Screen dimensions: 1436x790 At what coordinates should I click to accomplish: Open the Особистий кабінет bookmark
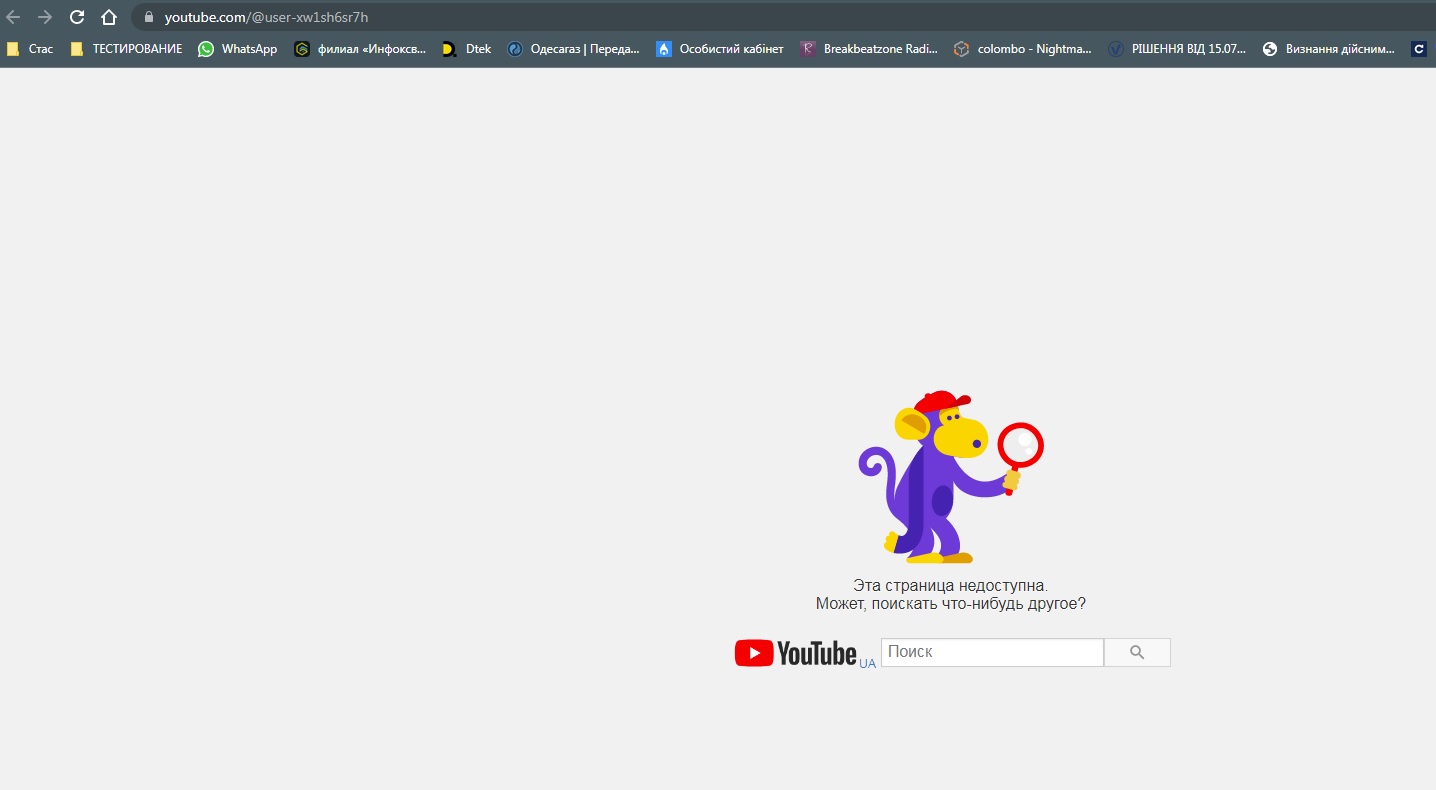click(x=720, y=49)
